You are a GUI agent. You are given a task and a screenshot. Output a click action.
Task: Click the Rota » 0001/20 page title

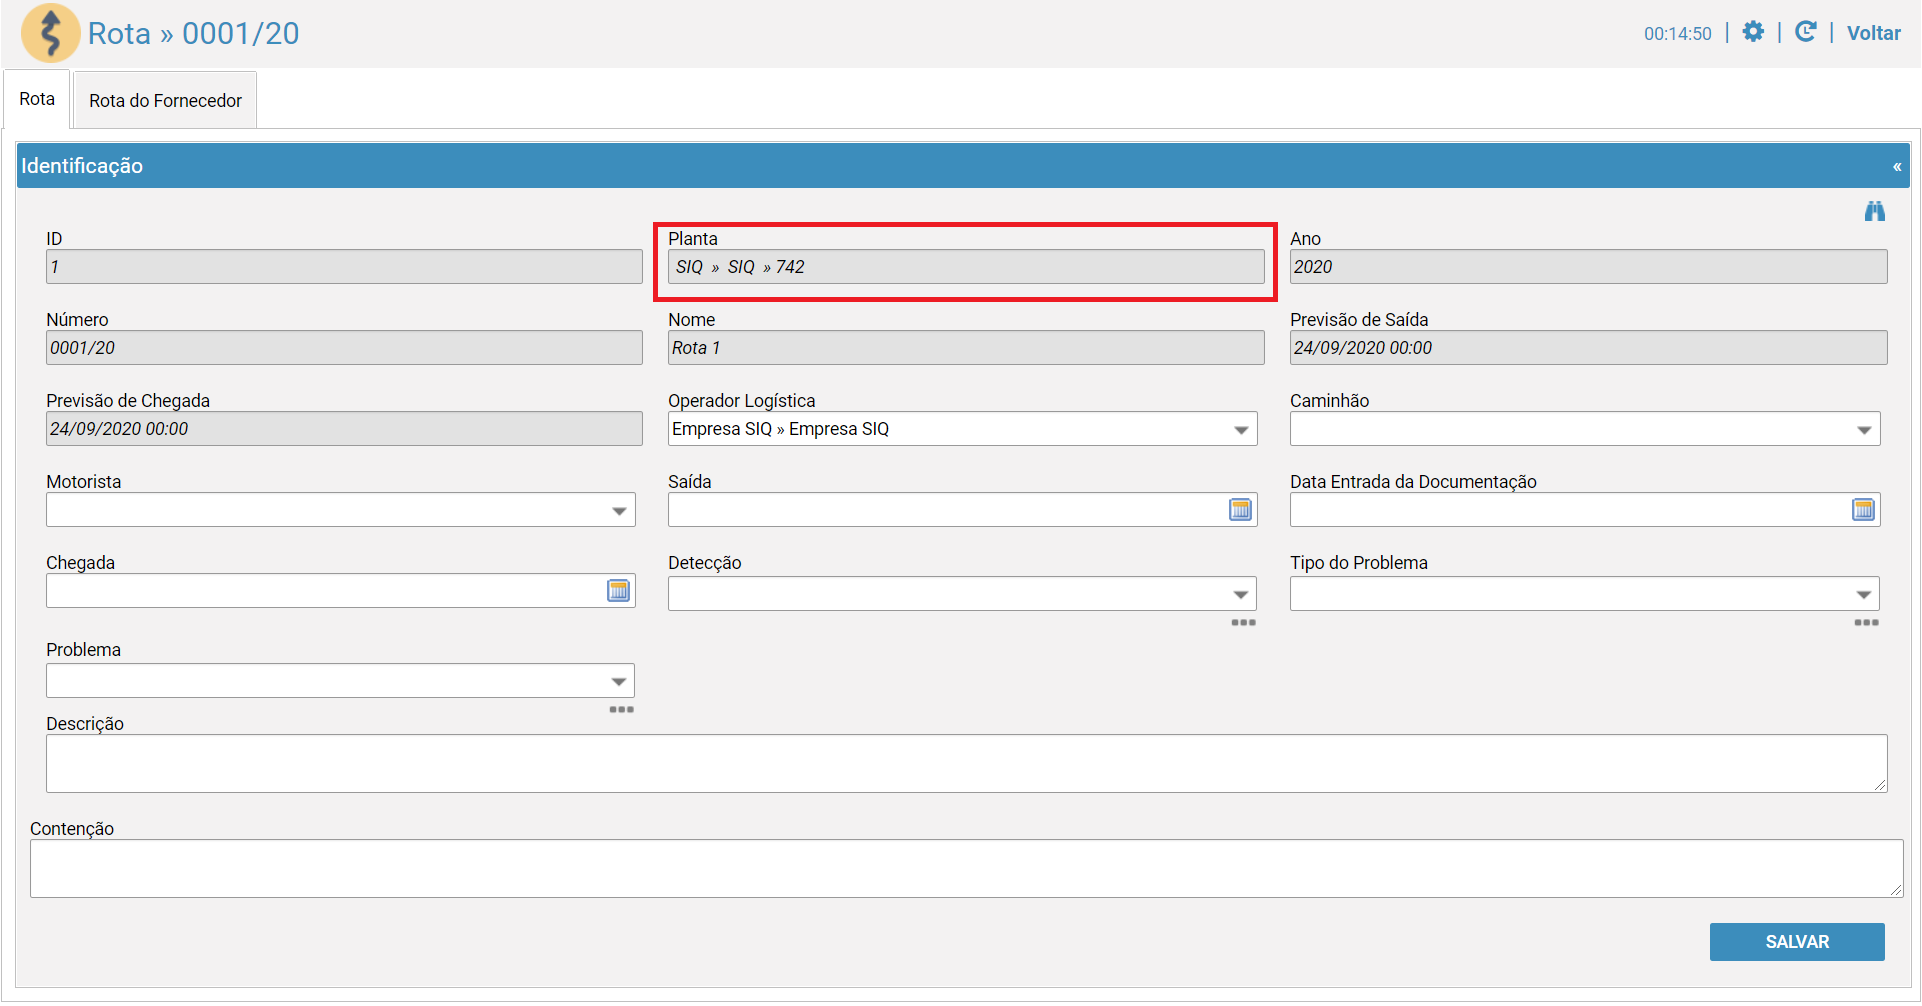click(x=194, y=34)
